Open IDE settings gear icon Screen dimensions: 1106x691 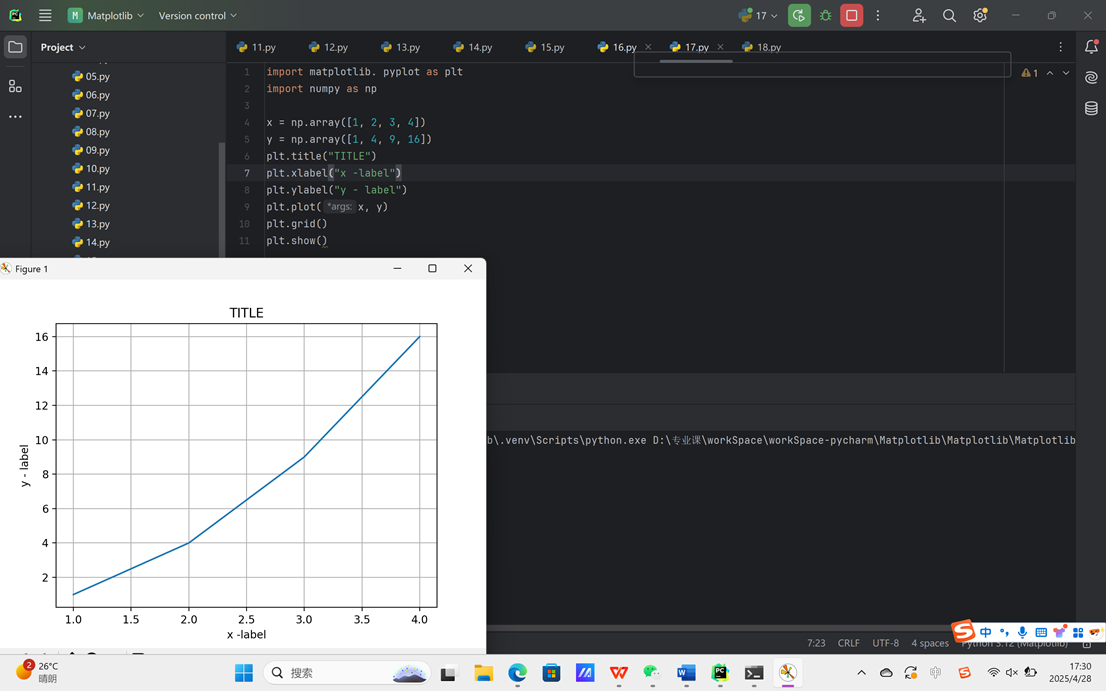point(980,16)
